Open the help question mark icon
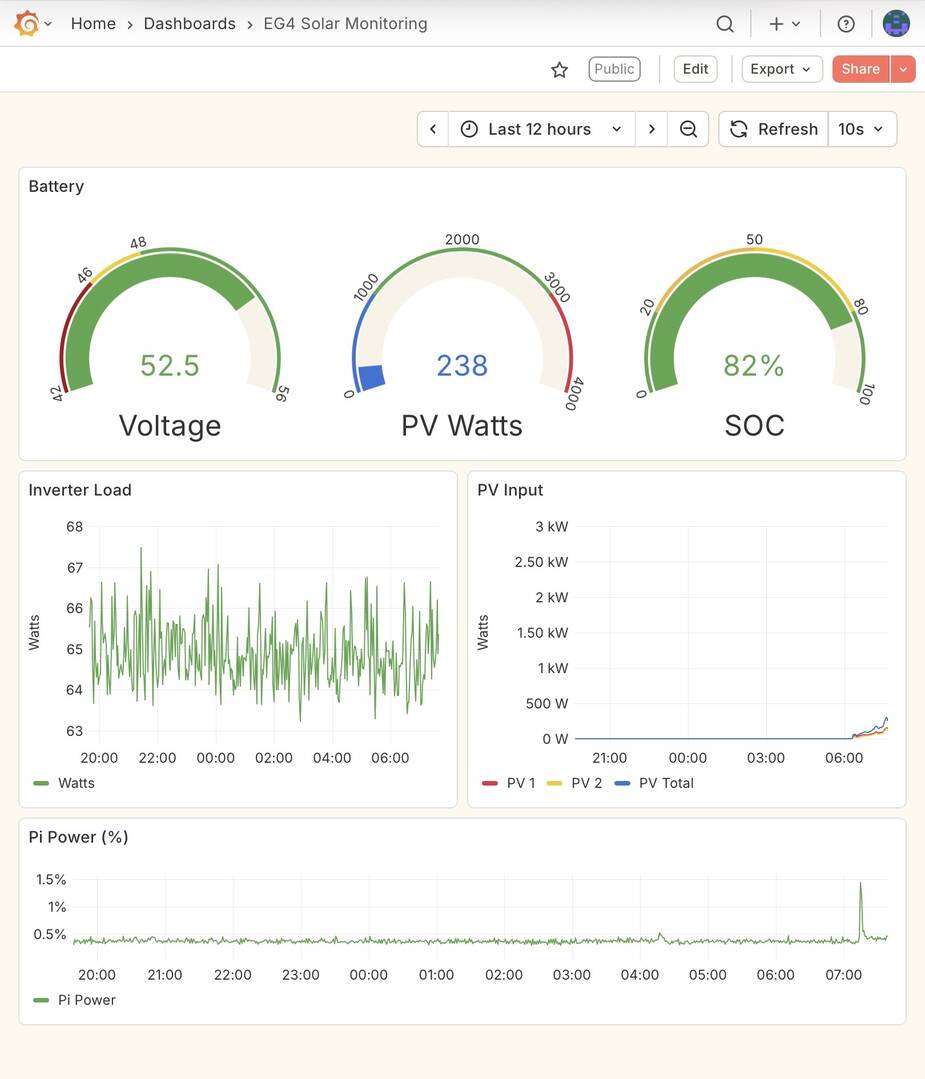 tap(846, 24)
